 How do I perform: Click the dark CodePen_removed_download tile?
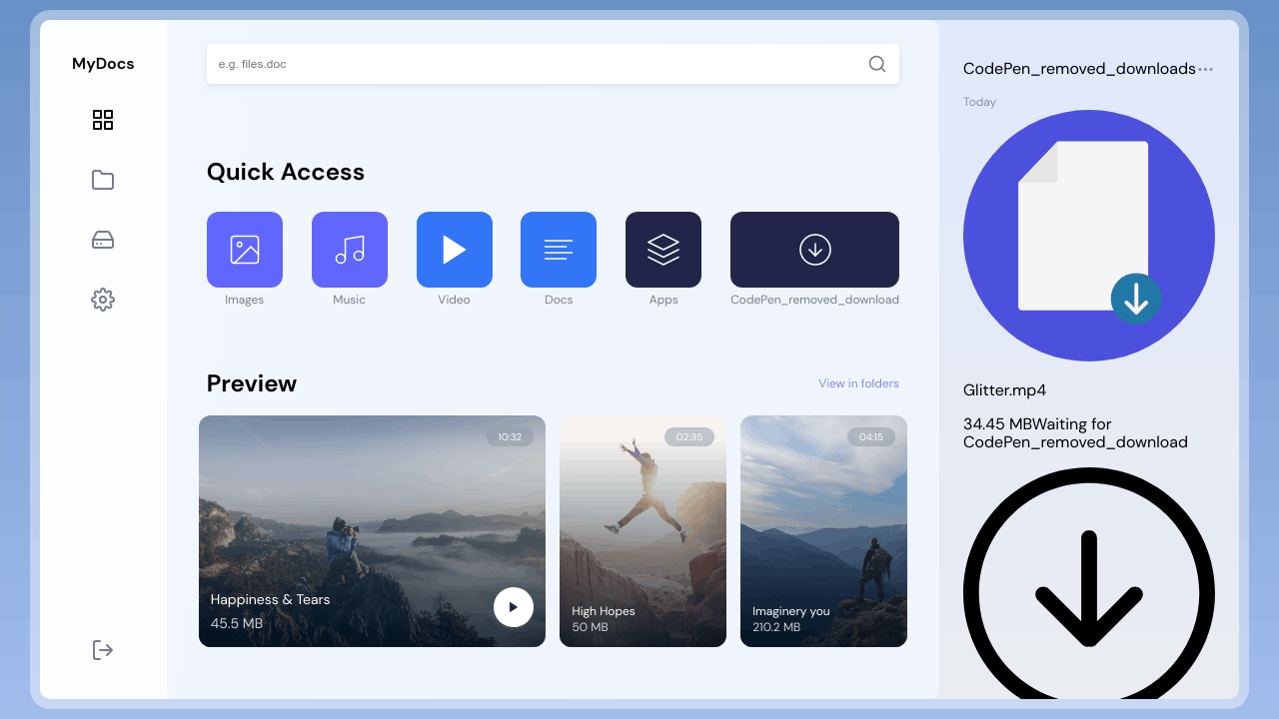tap(815, 249)
